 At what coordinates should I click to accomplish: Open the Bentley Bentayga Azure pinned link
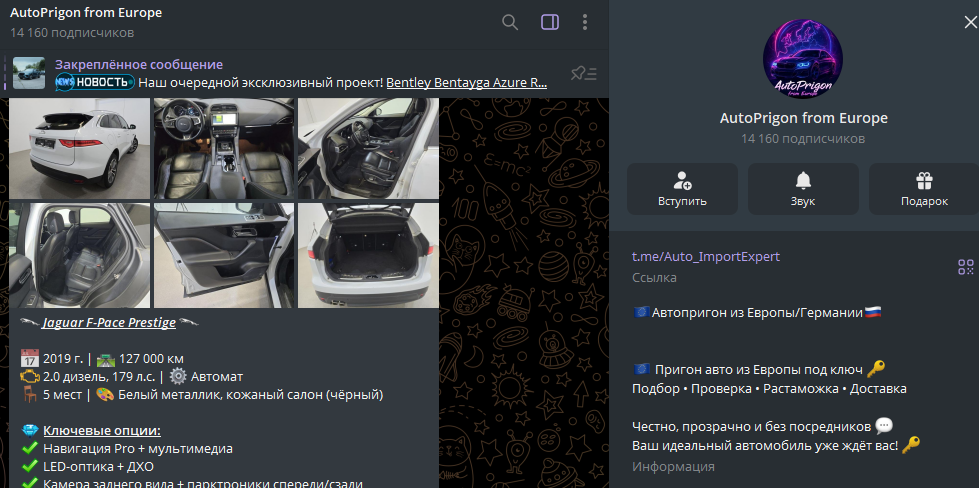[x=466, y=83]
